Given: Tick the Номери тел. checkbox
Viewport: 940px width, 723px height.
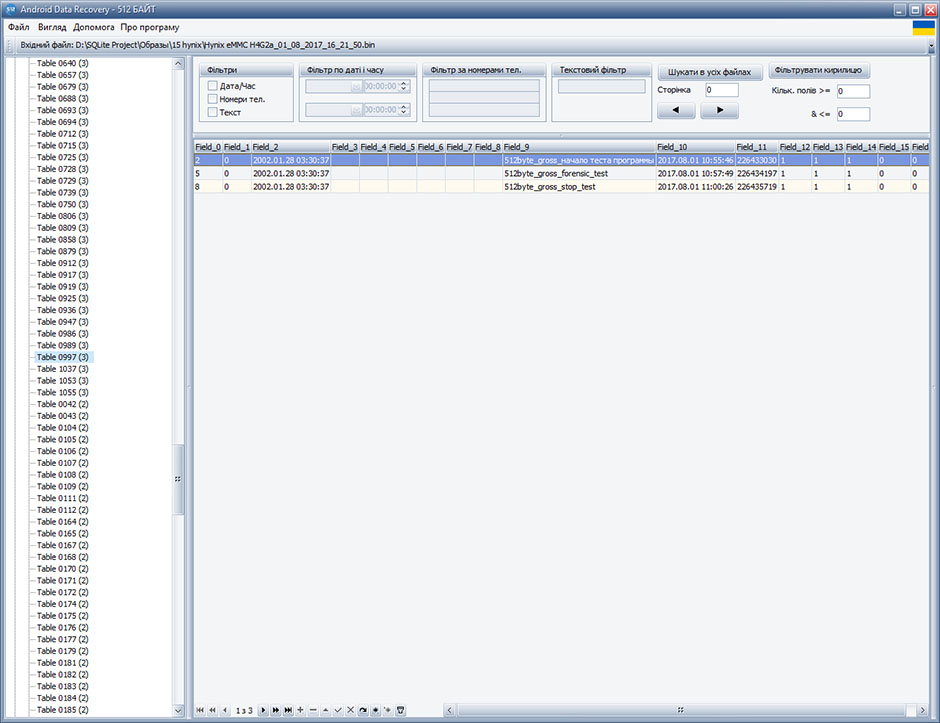Looking at the screenshot, I should pyautogui.click(x=212, y=99).
